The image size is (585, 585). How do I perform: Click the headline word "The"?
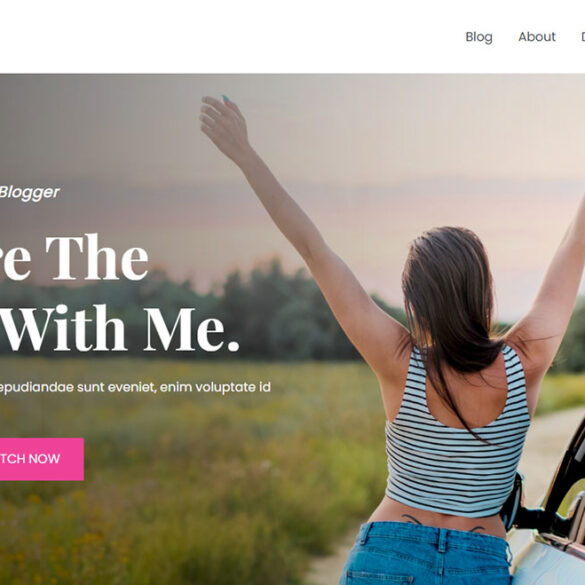click(97, 258)
